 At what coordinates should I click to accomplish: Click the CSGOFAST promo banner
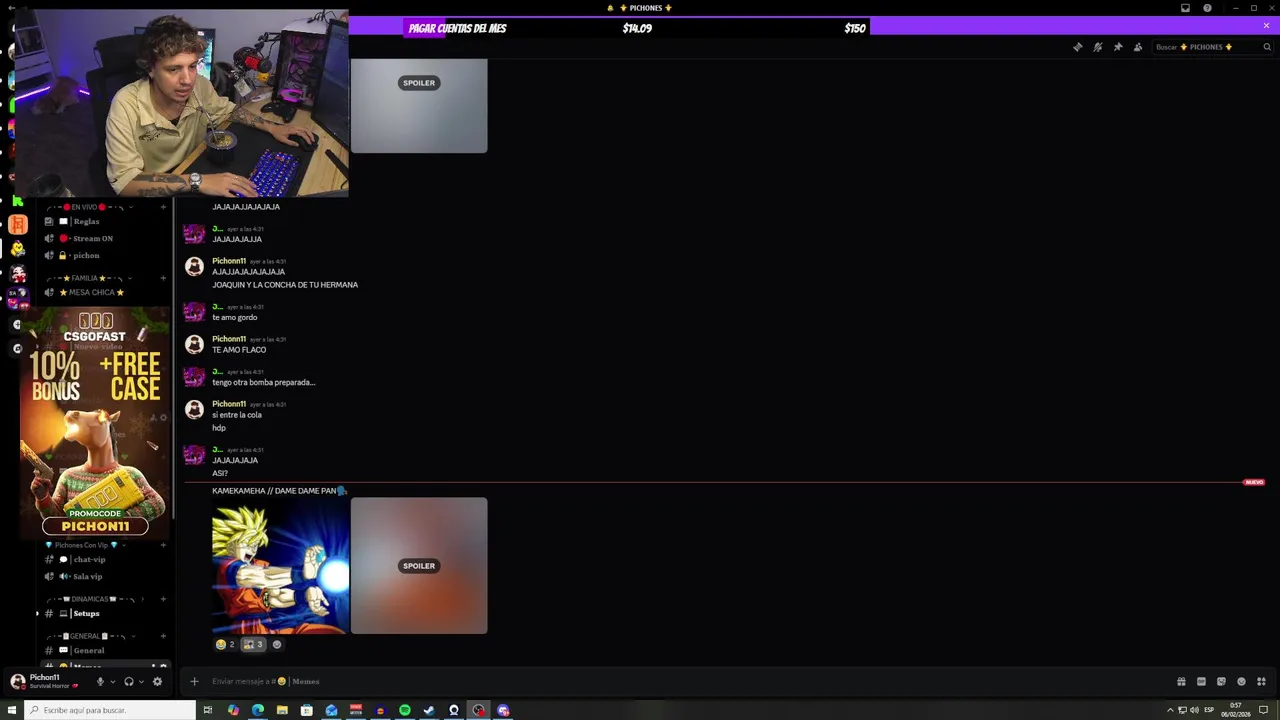[x=95, y=423]
